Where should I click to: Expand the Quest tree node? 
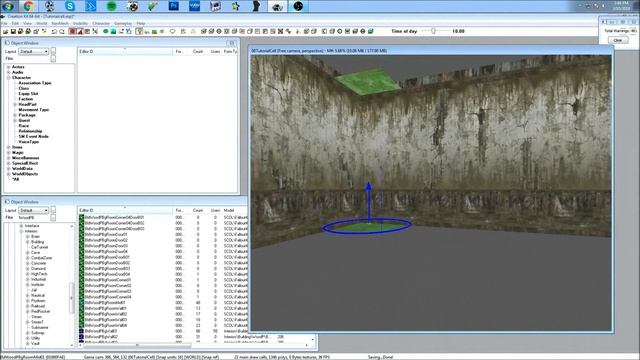[x=15, y=120]
